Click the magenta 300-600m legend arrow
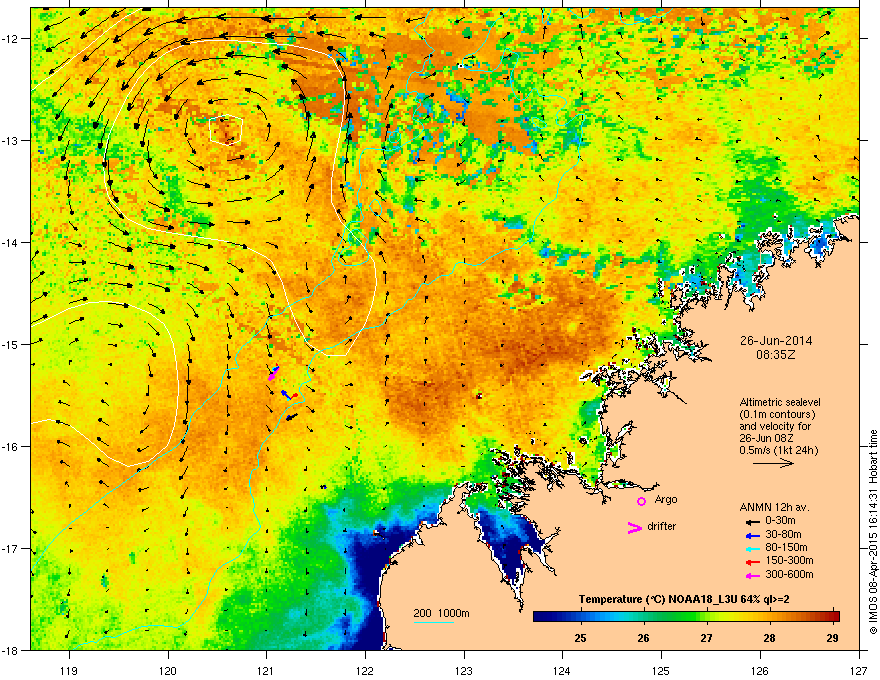880x680 pixels. pyautogui.click(x=751, y=576)
